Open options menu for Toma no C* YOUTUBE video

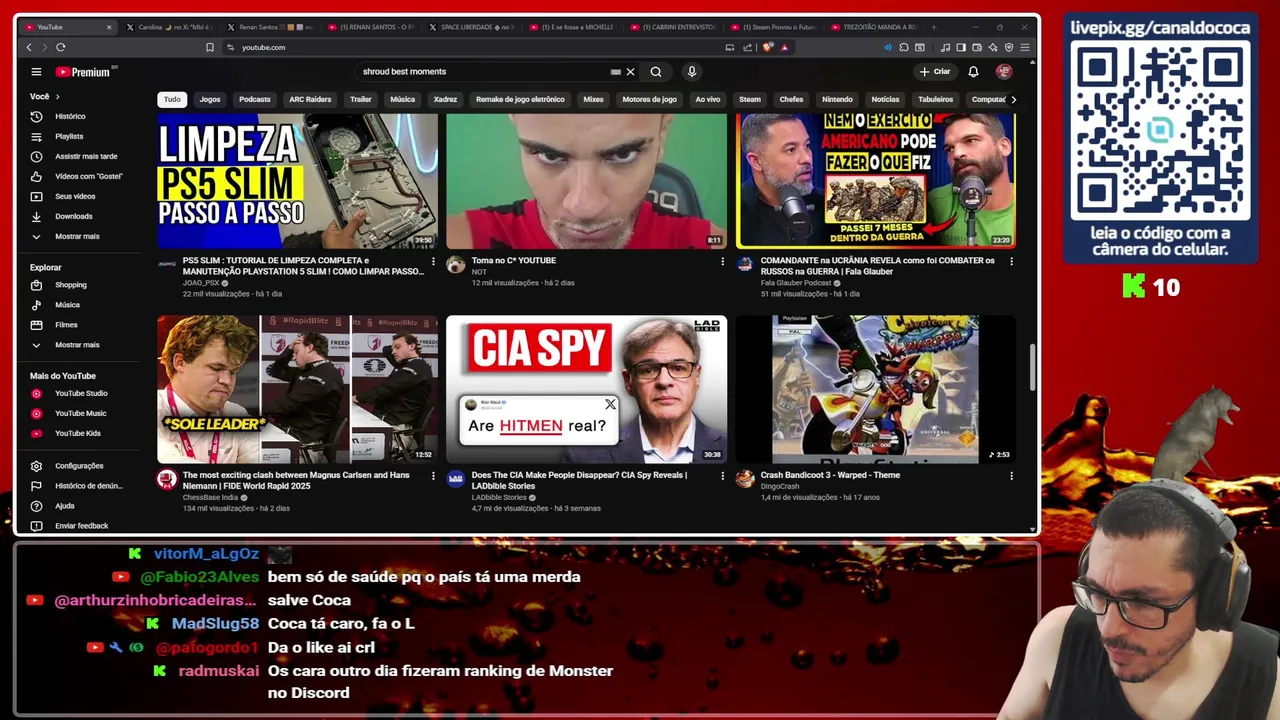pyautogui.click(x=722, y=261)
